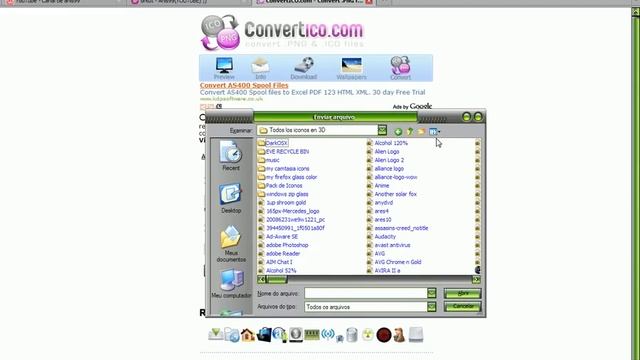Click the Wi-Fi signal sample icon
640x360 pixels.
328,335
